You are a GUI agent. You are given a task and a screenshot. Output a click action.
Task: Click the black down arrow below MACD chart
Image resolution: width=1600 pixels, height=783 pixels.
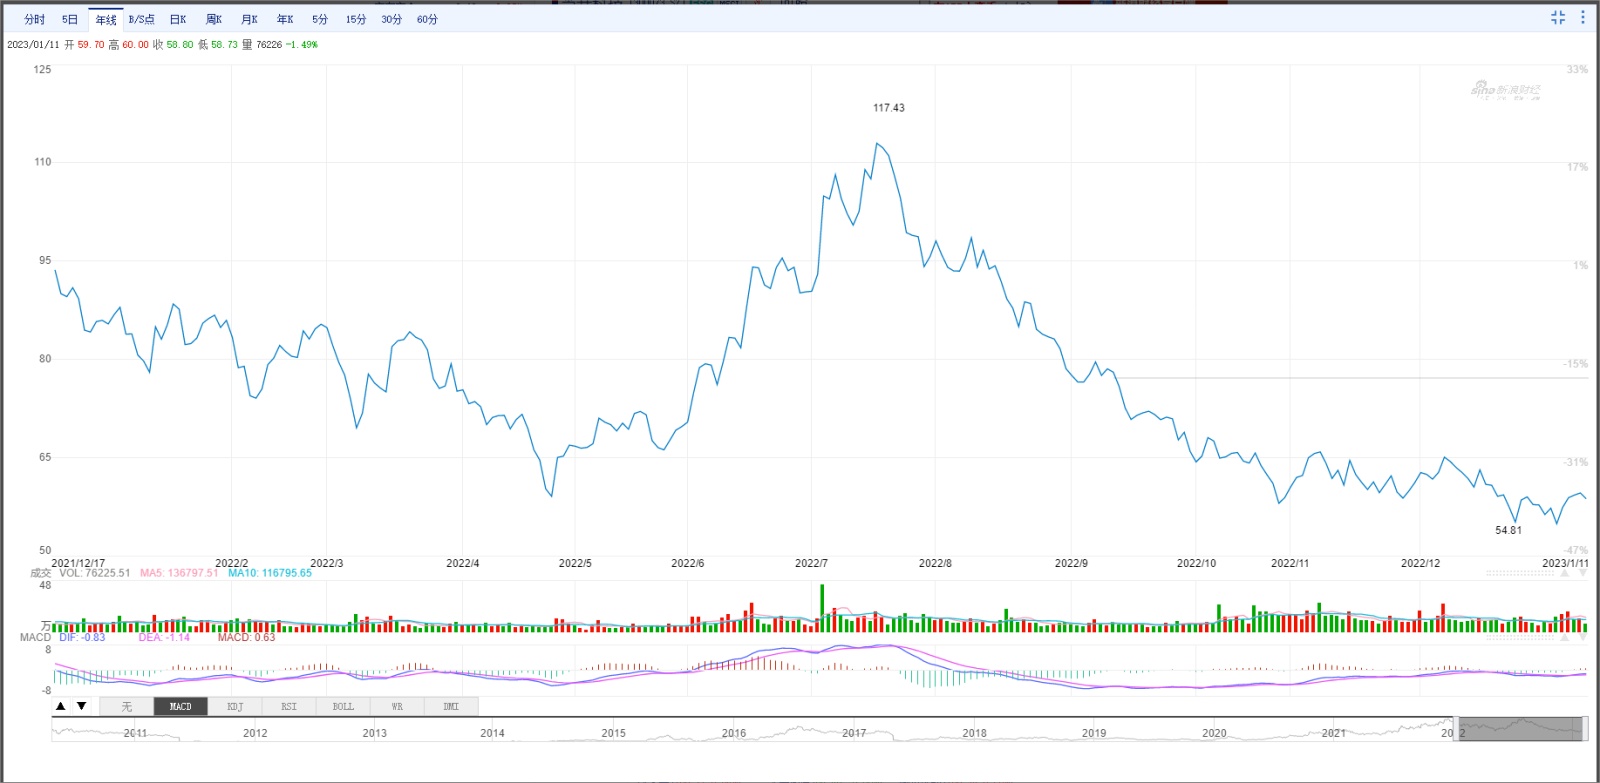coord(82,706)
